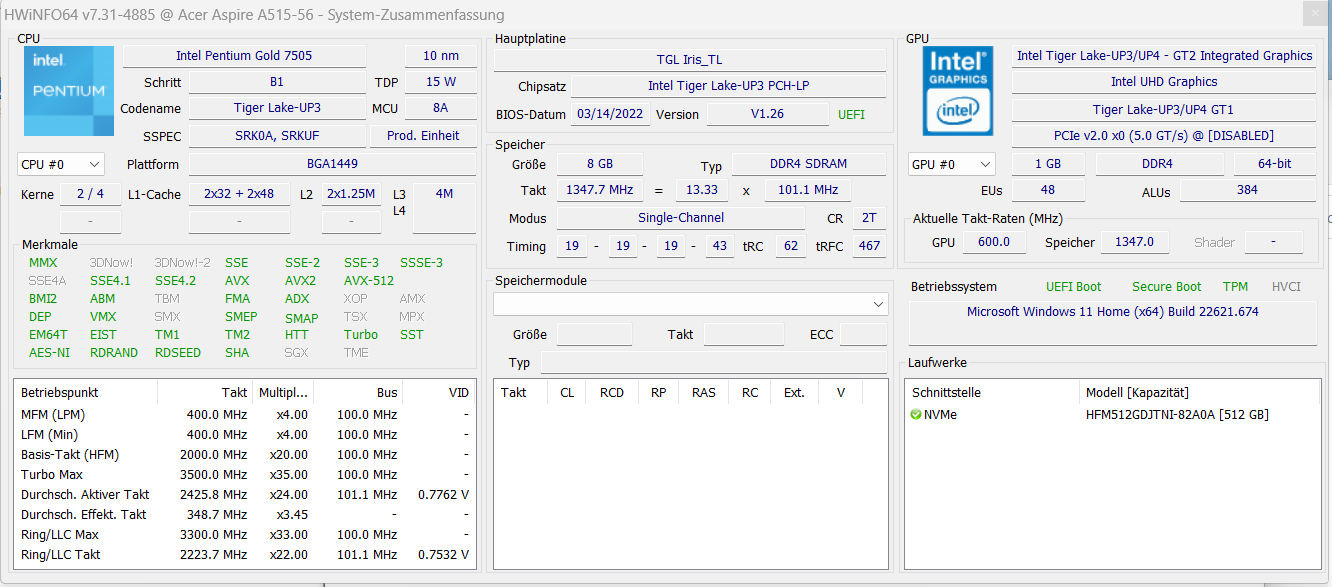Click the empty Speichermodule Typ field
Viewport: 1332px width, 587px height.
click(x=714, y=363)
